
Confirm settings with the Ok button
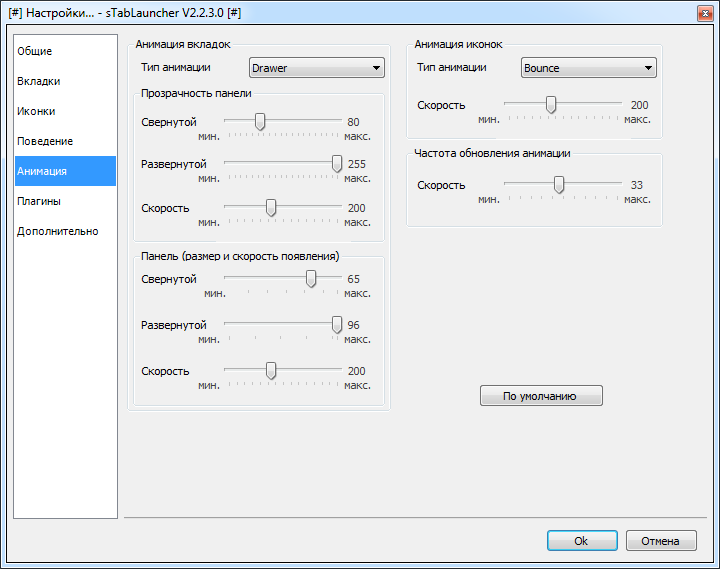[x=582, y=541]
